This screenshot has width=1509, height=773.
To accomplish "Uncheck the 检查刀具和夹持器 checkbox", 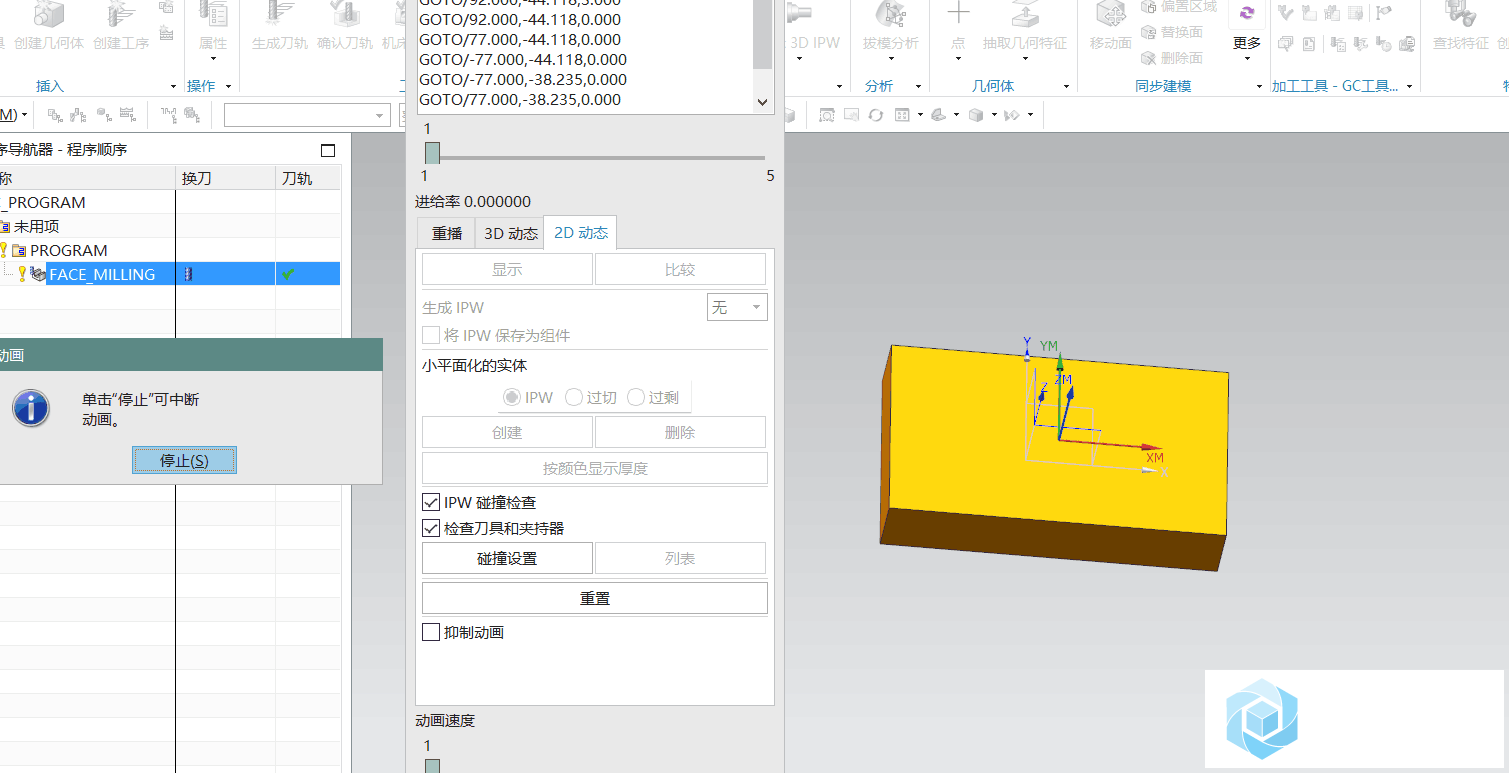I will pos(431,529).
